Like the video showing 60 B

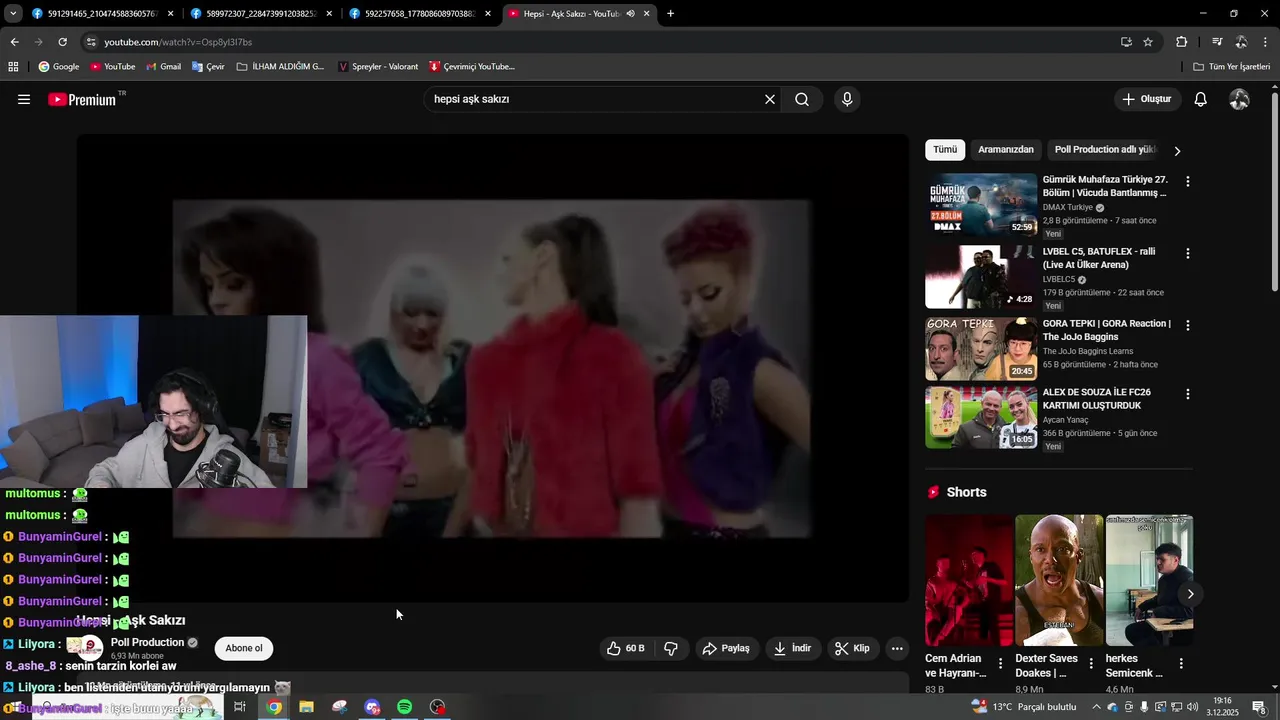626,648
